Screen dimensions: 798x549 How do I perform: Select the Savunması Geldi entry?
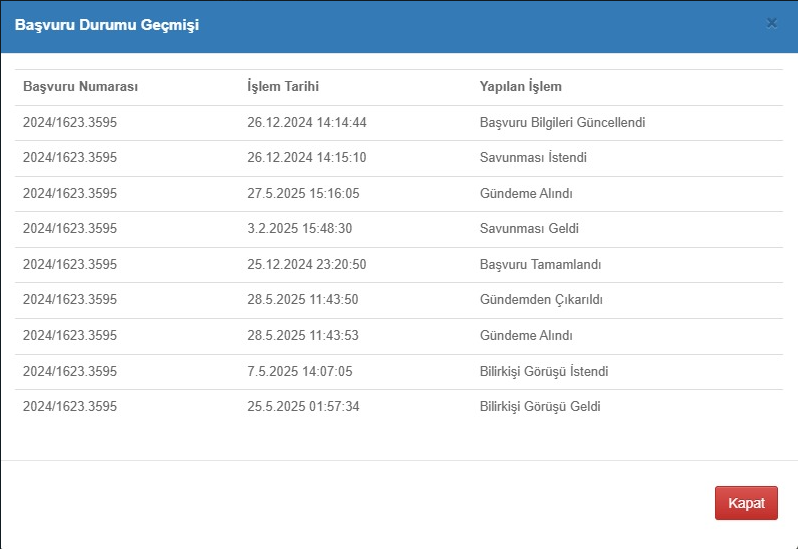point(529,228)
